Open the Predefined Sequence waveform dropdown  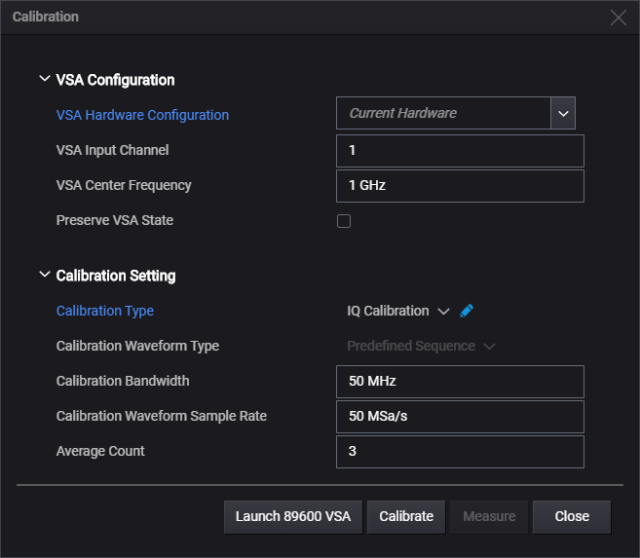click(421, 346)
